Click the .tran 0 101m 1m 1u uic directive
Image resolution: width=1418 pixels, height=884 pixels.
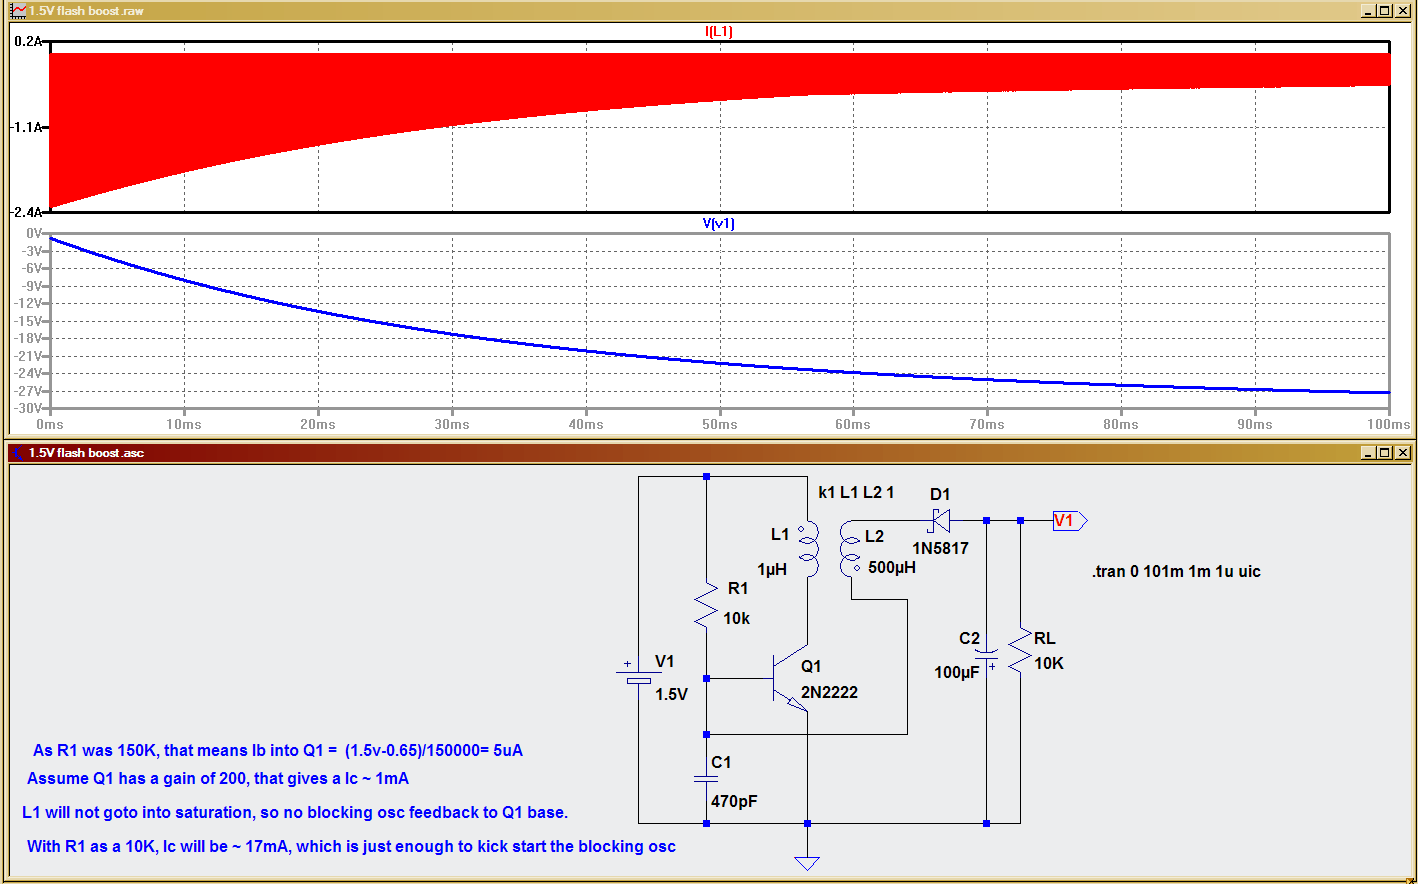pos(1176,572)
